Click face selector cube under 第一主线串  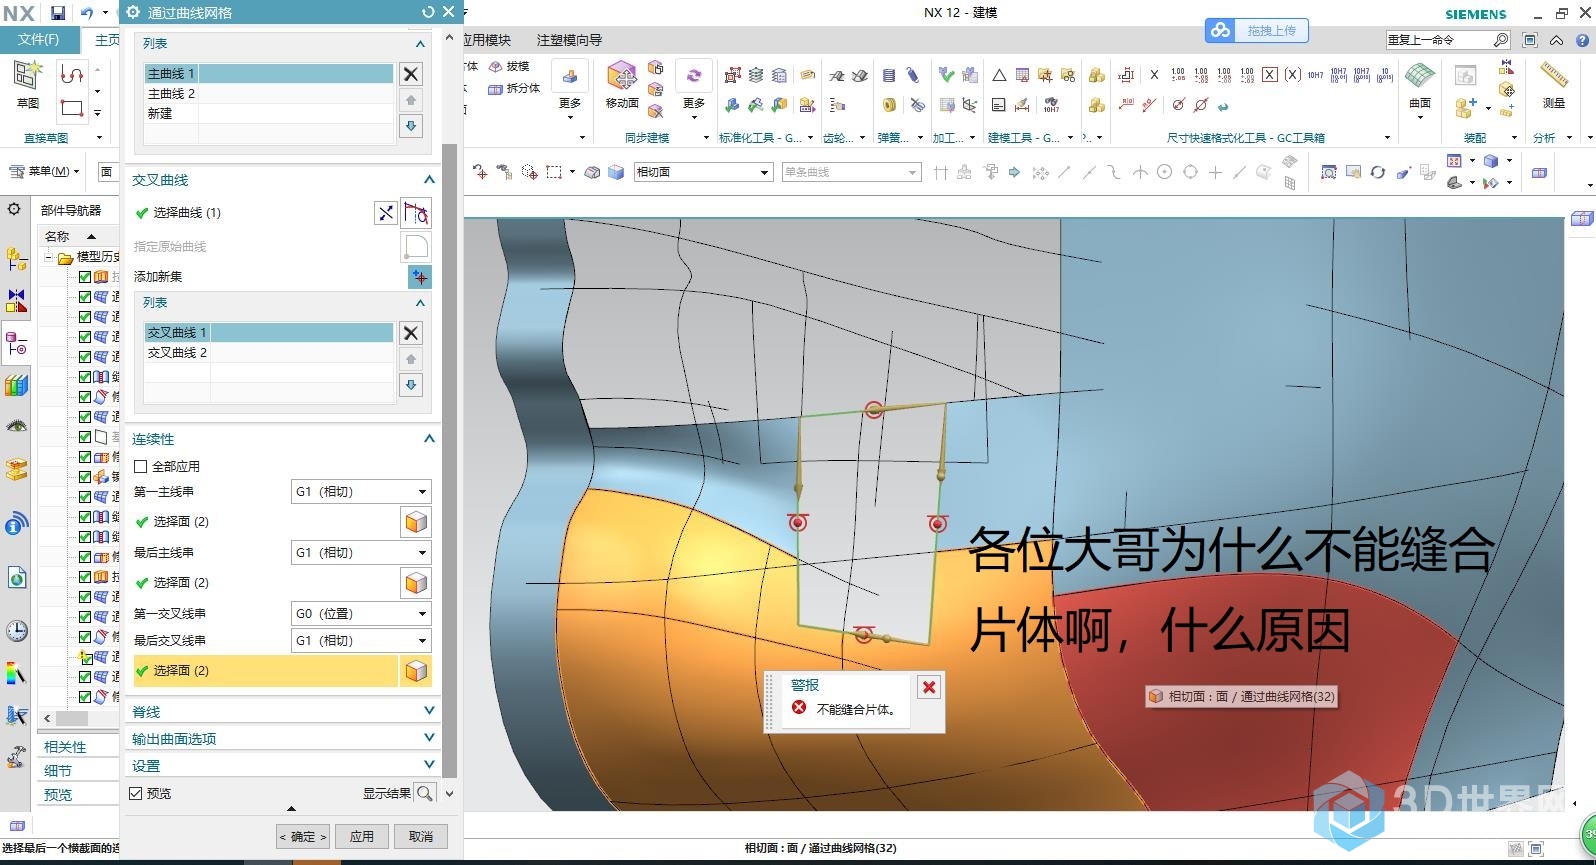(416, 522)
